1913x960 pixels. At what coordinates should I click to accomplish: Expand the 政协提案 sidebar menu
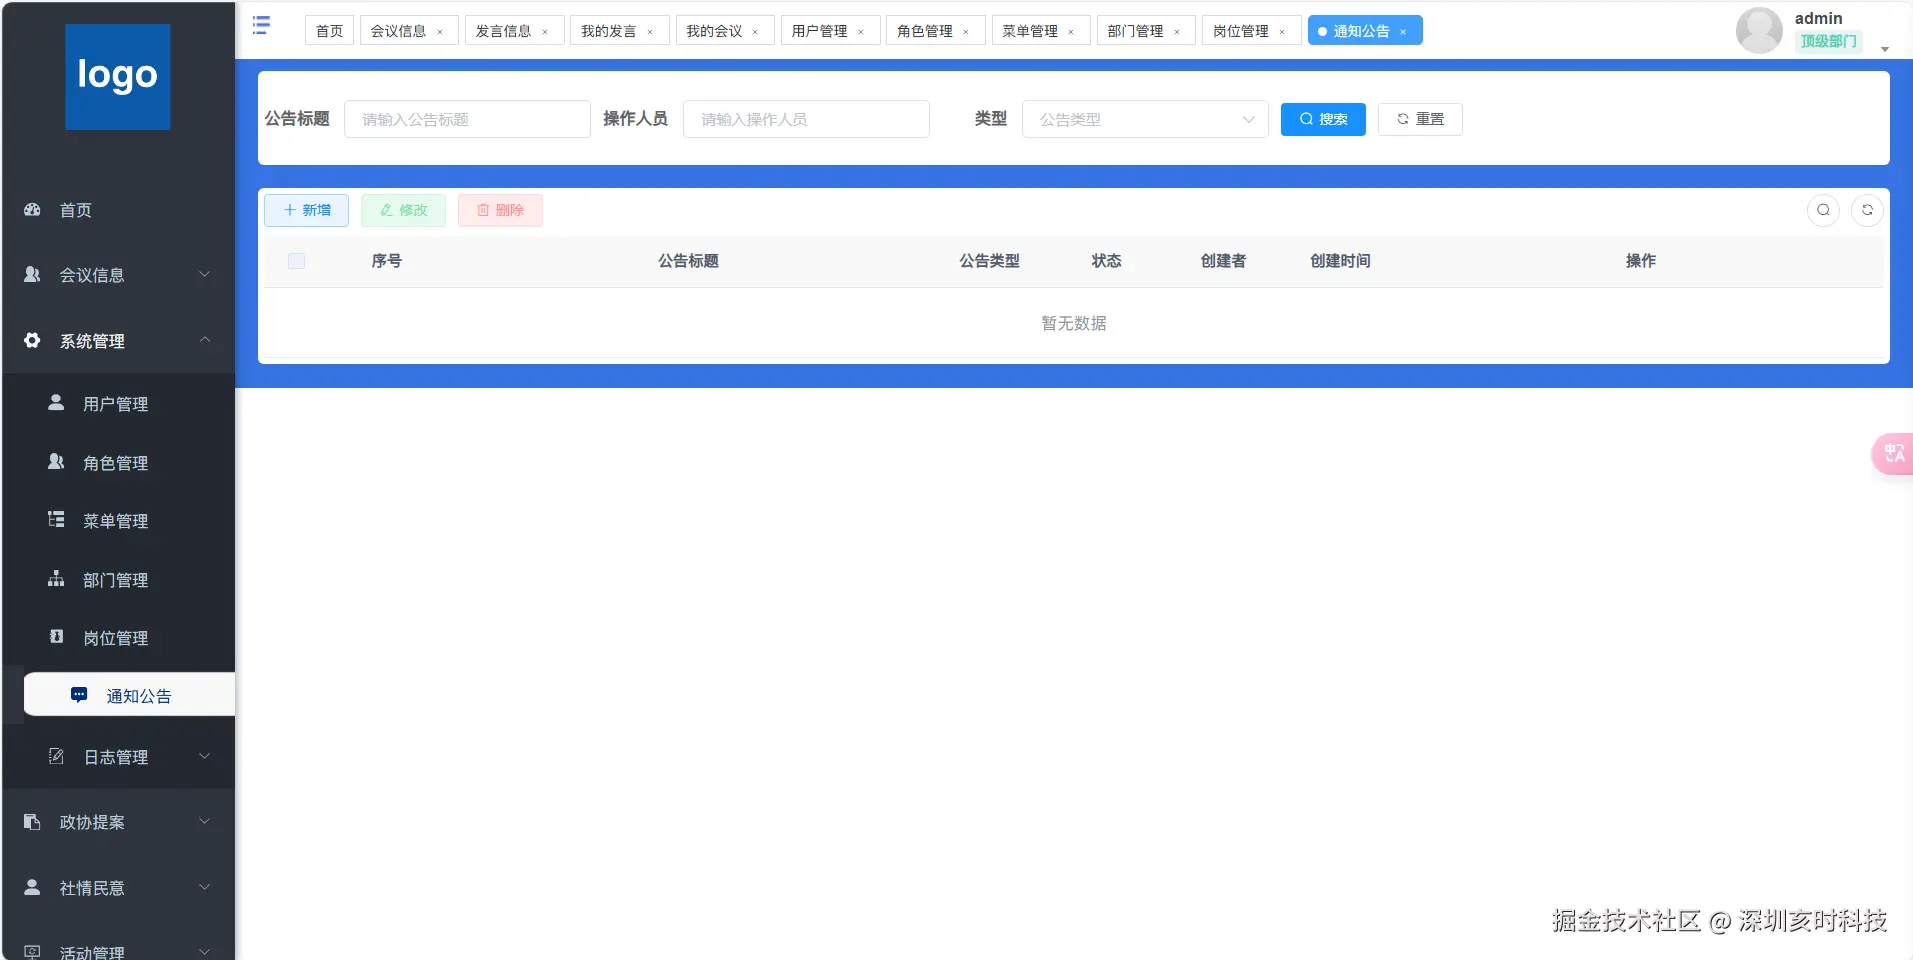click(204, 822)
